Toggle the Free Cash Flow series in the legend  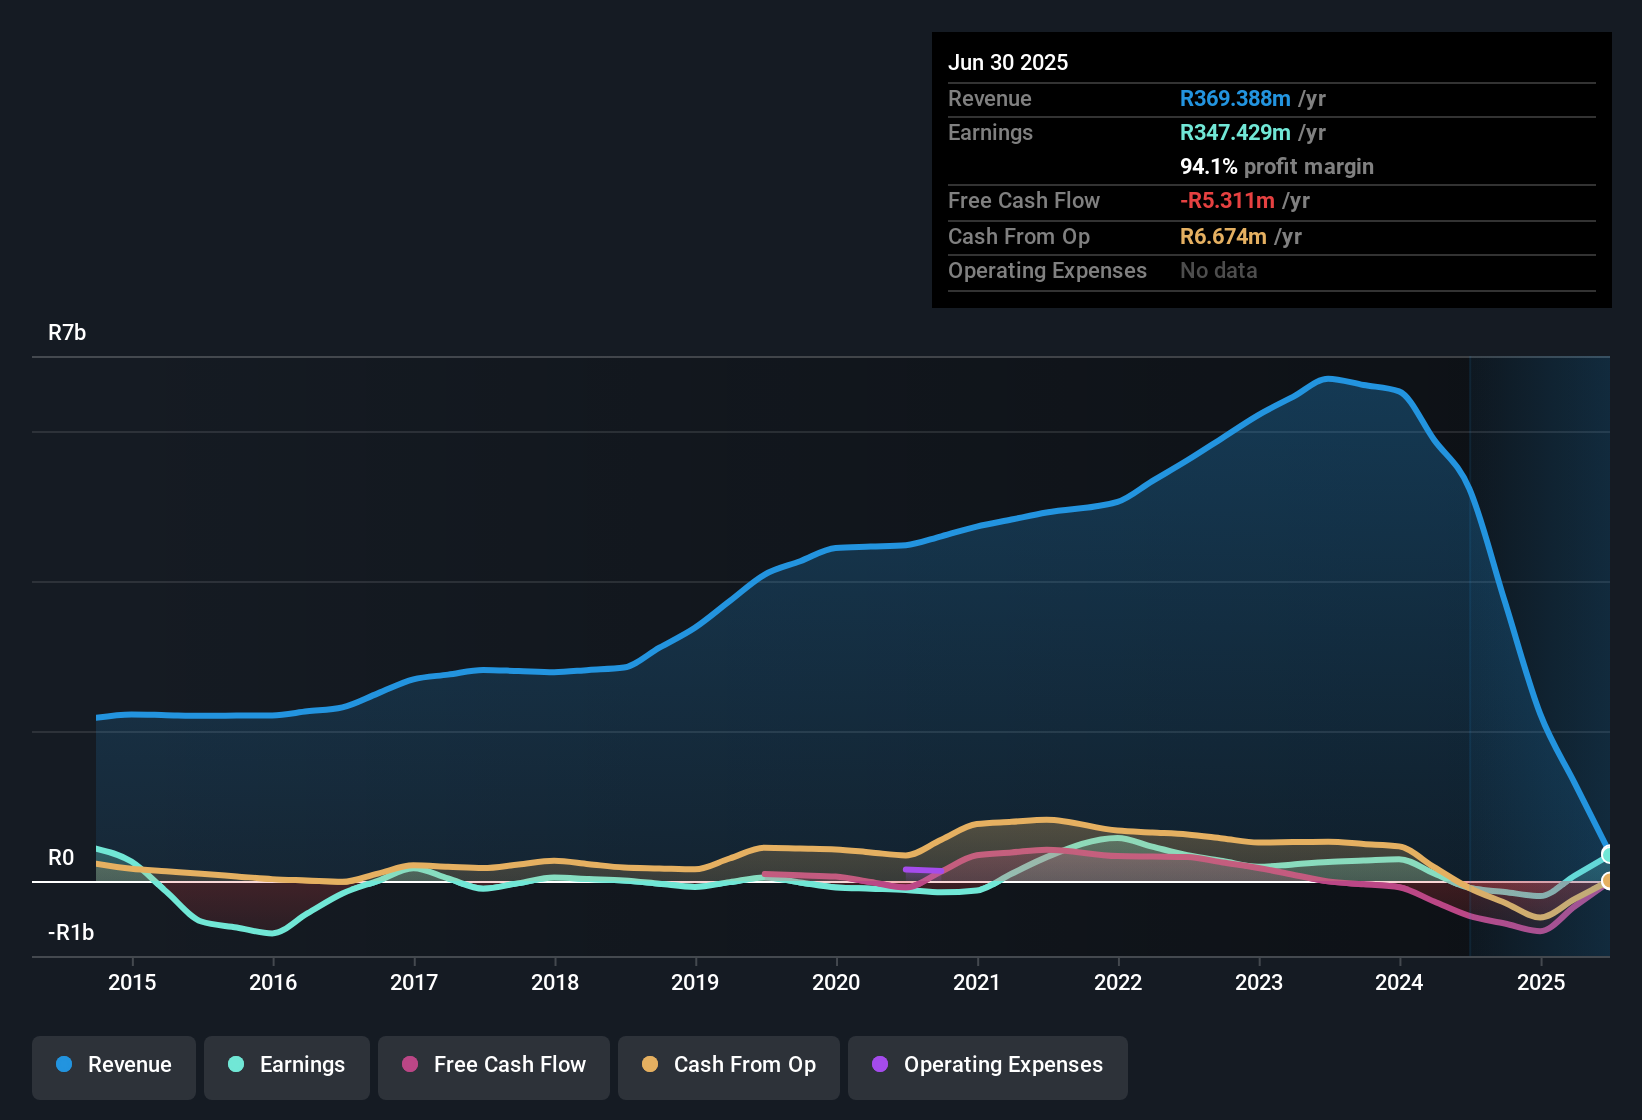tap(493, 1065)
